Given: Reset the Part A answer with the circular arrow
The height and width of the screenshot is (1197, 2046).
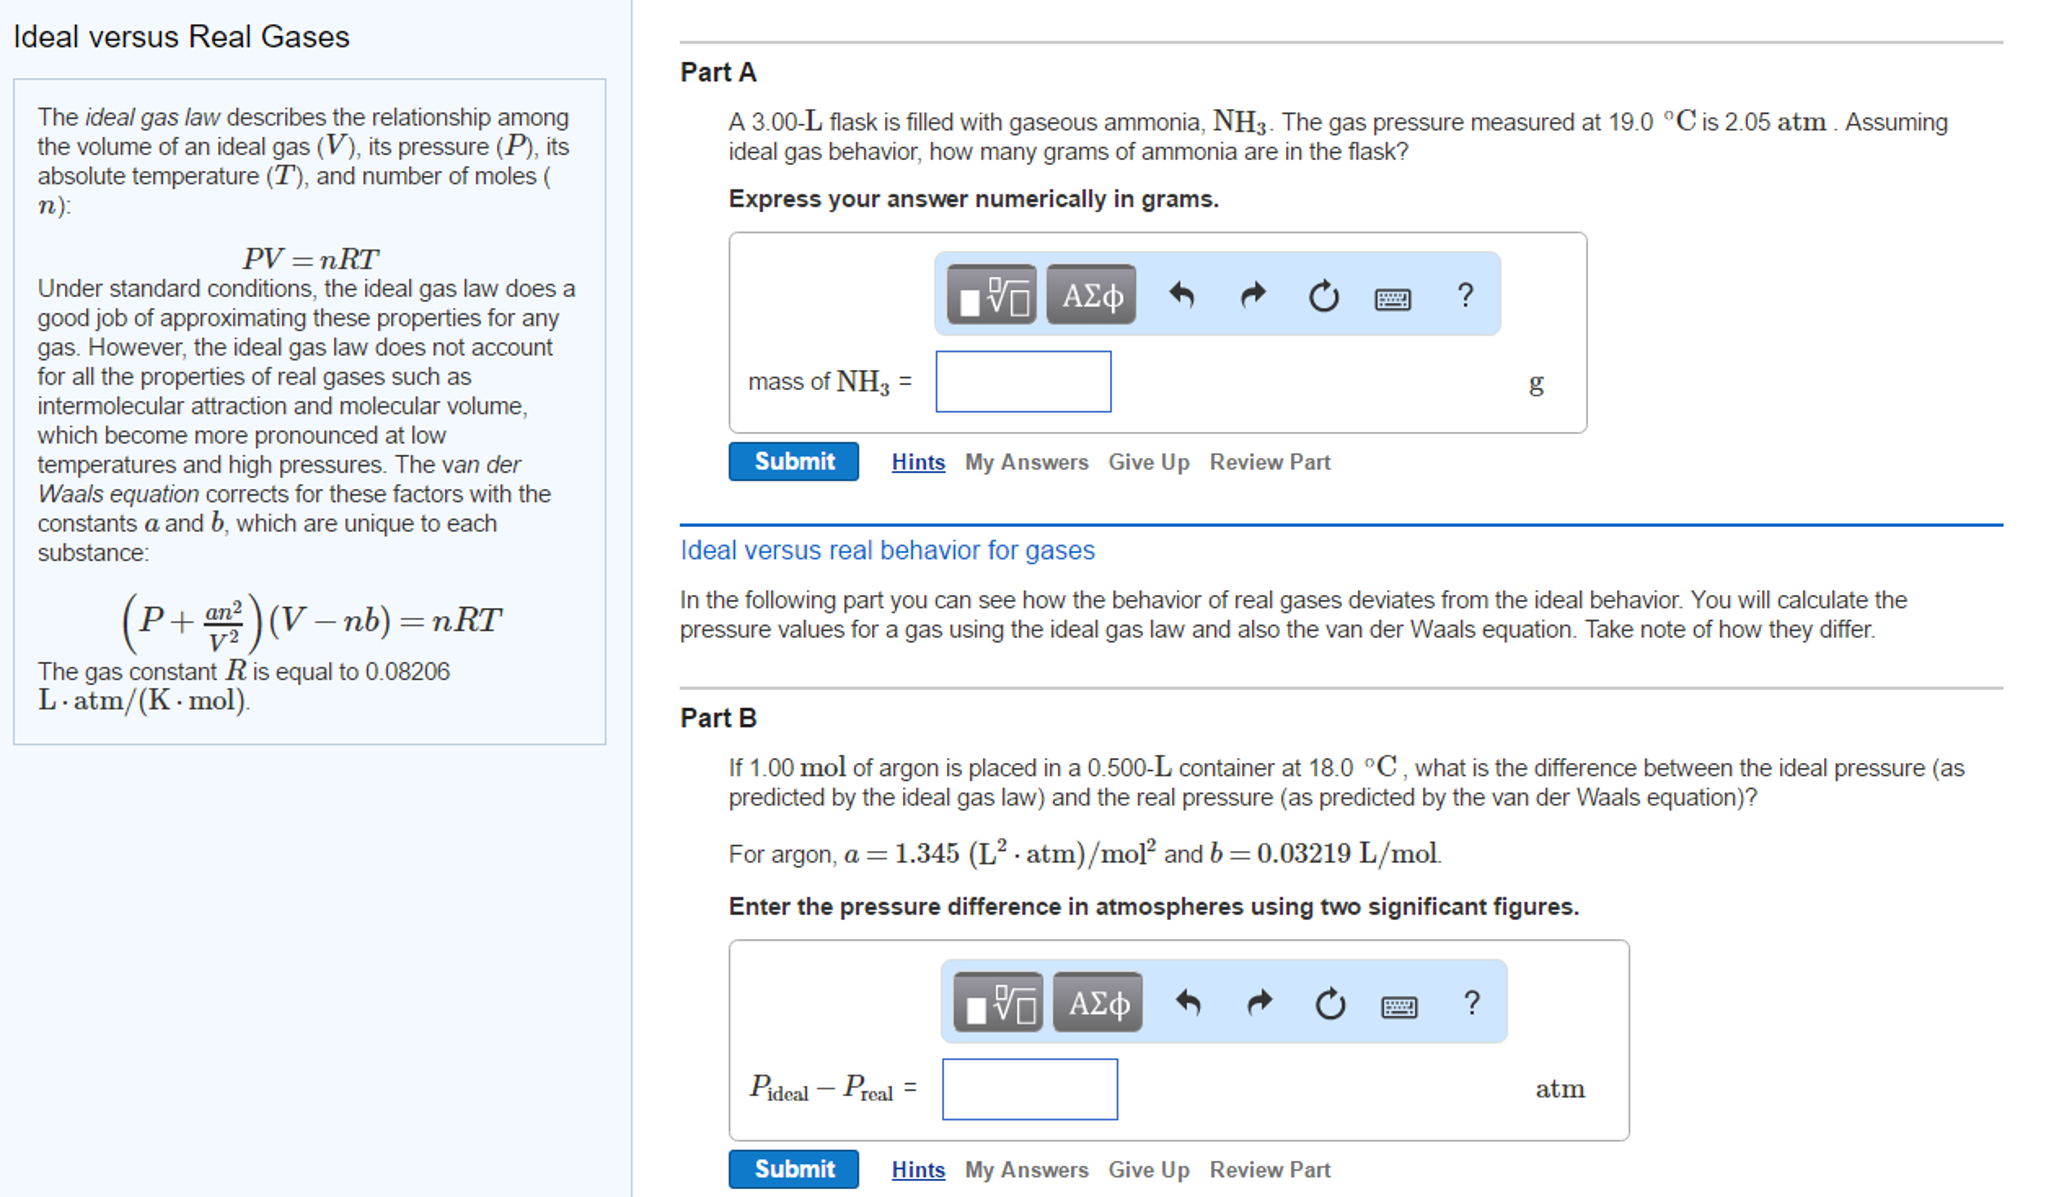Looking at the screenshot, I should 1322,295.
